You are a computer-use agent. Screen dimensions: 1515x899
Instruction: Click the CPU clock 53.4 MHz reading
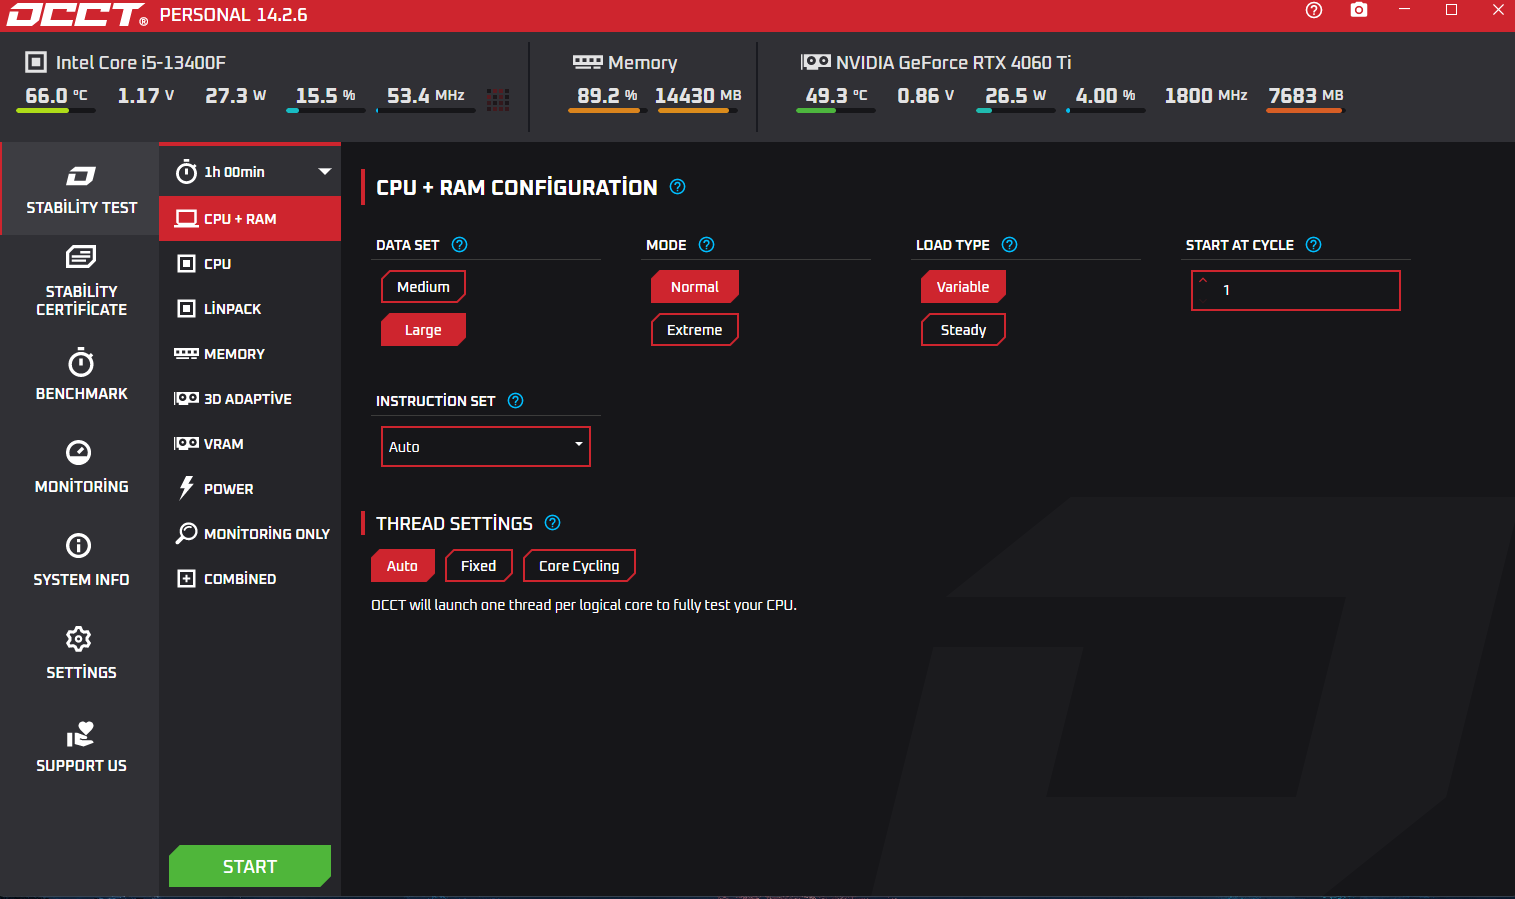426,96
